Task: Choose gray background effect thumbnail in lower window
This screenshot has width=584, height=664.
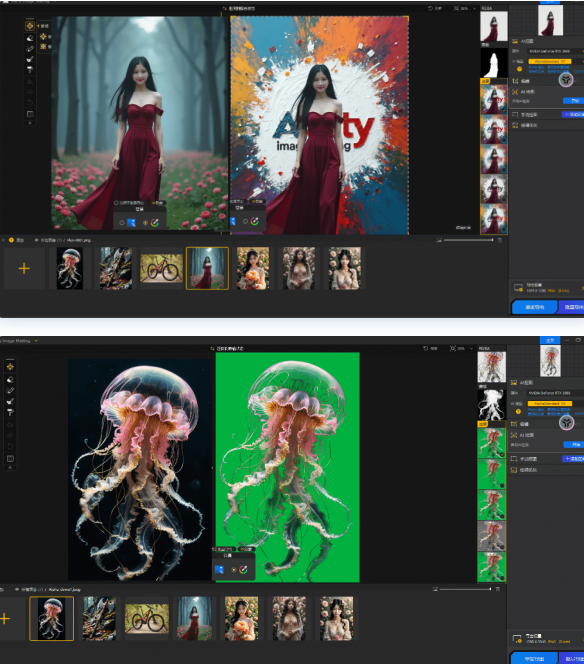Action: 492,536
